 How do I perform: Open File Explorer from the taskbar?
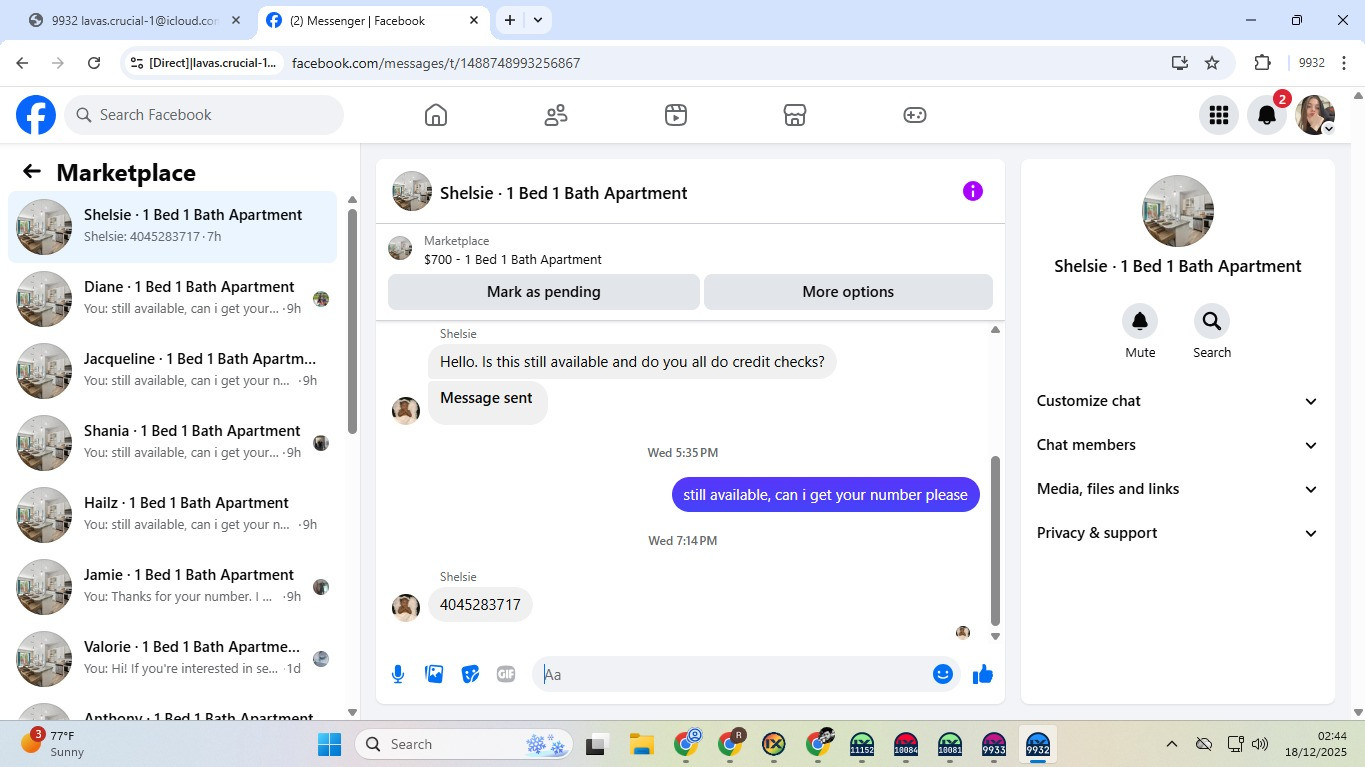coord(641,745)
